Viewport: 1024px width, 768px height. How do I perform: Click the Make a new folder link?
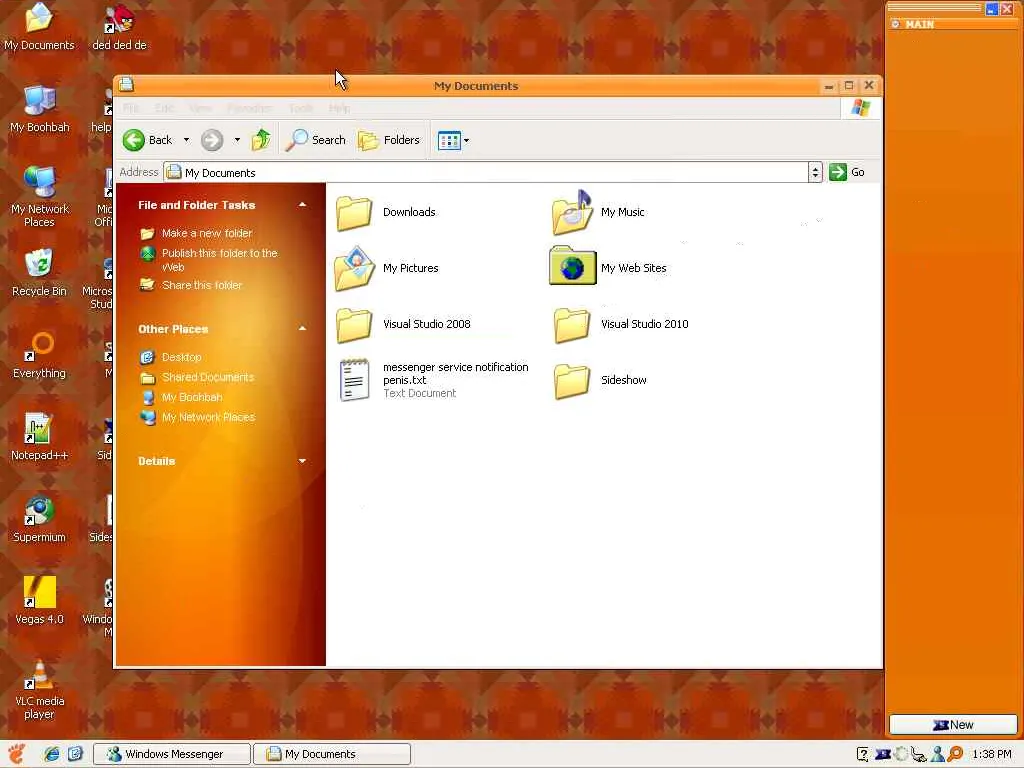coord(206,233)
